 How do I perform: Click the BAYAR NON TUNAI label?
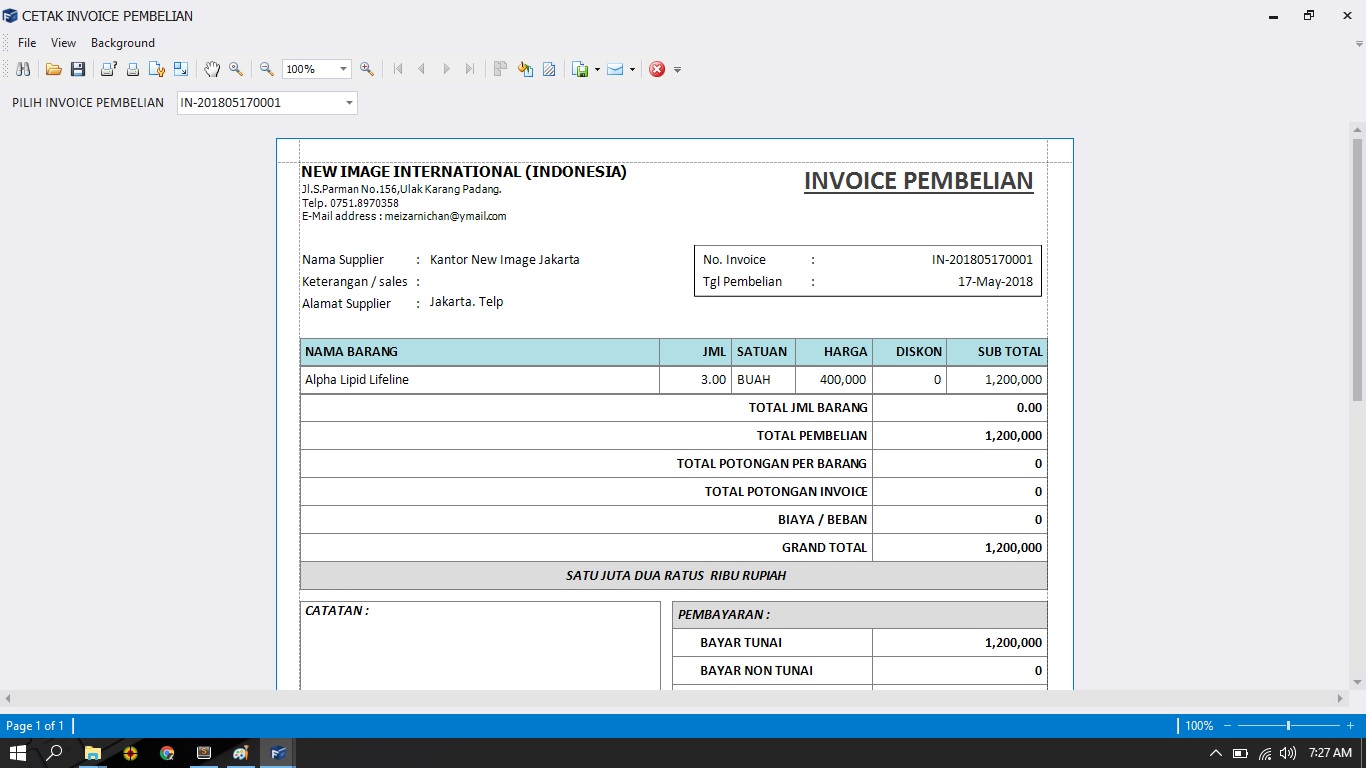pos(756,671)
